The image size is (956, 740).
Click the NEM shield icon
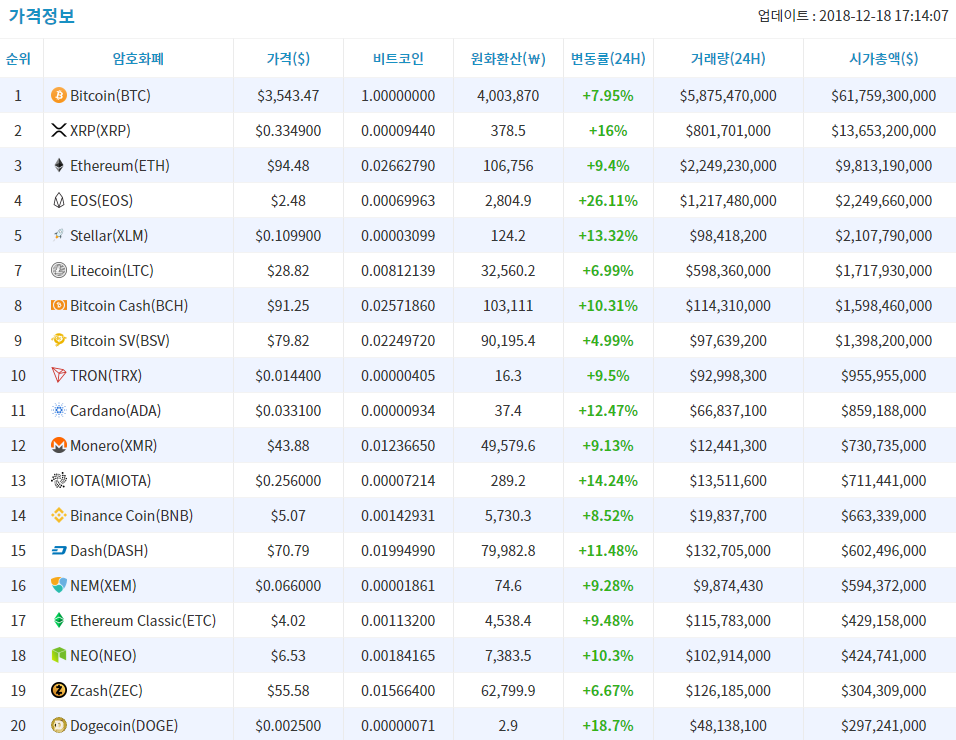pos(59,585)
